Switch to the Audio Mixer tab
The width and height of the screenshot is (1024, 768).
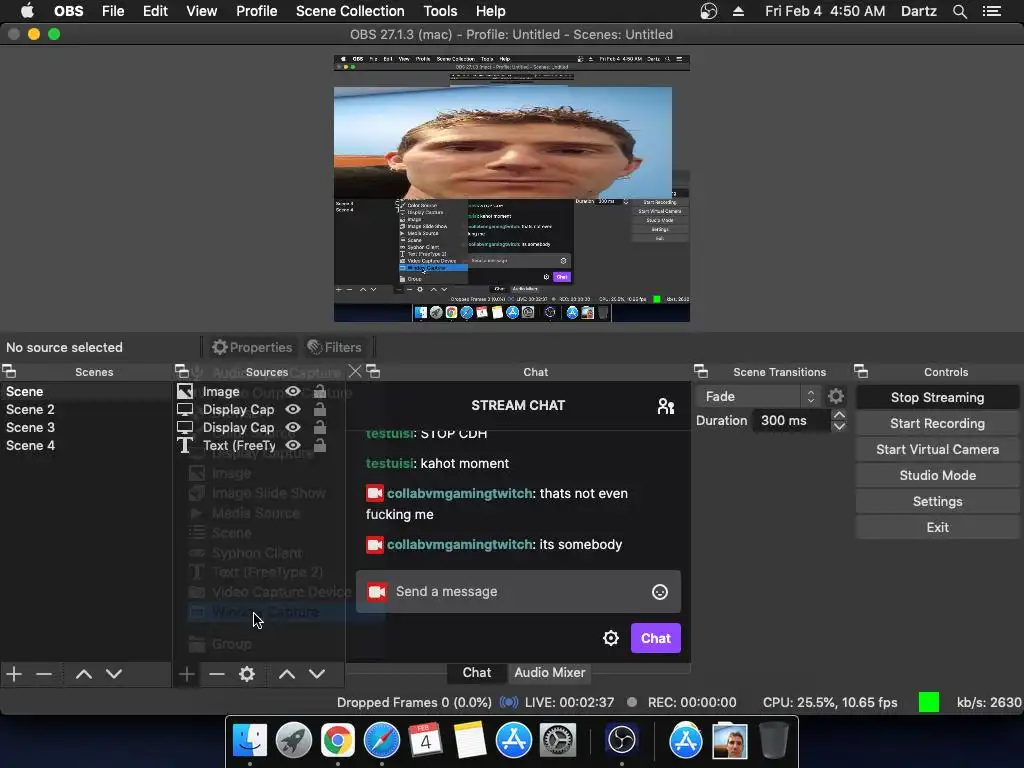point(550,673)
